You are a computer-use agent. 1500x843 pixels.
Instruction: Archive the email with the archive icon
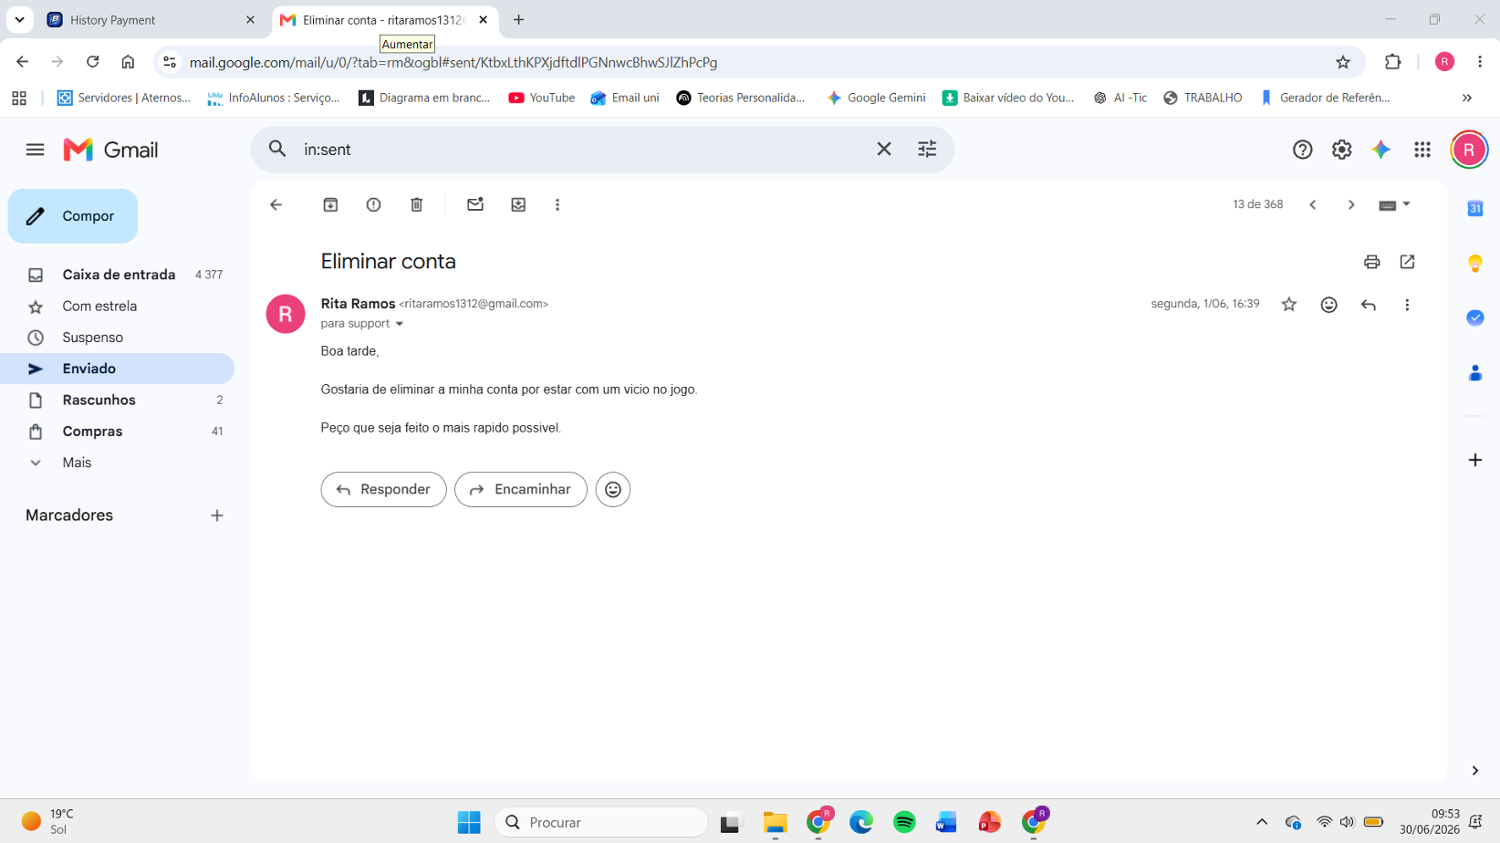tap(330, 205)
